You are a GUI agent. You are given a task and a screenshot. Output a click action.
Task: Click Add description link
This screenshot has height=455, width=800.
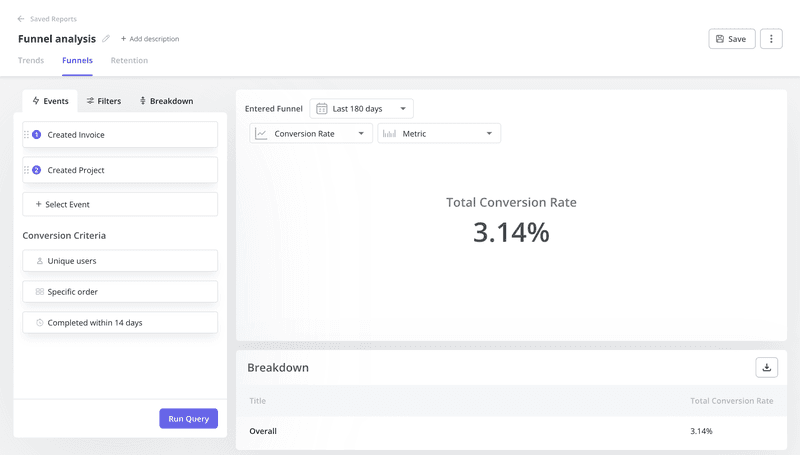(x=150, y=39)
